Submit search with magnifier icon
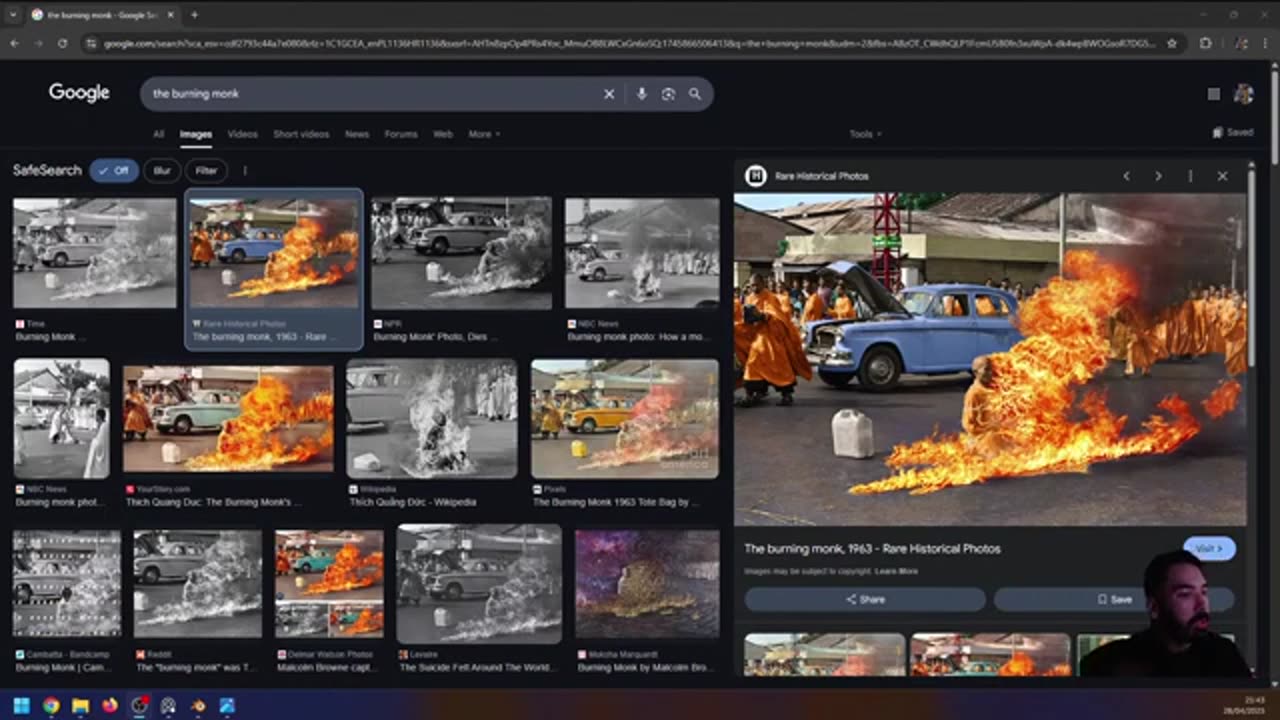Image resolution: width=1280 pixels, height=720 pixels. pyautogui.click(x=695, y=94)
